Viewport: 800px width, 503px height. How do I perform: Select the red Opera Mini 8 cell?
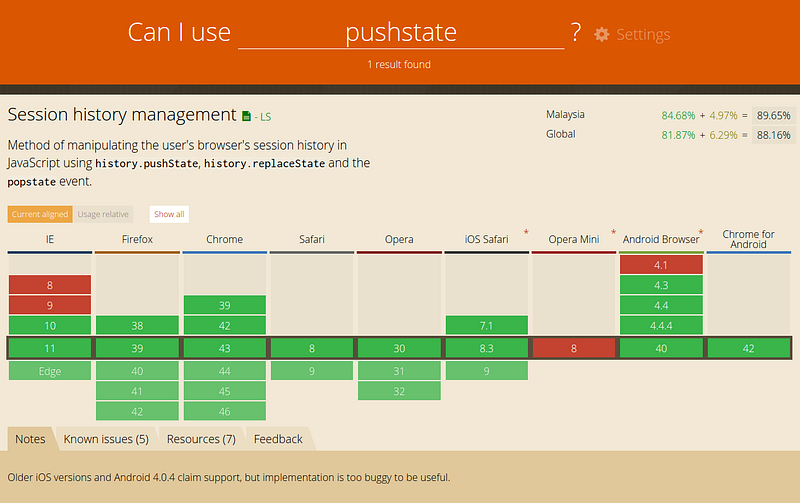574,348
